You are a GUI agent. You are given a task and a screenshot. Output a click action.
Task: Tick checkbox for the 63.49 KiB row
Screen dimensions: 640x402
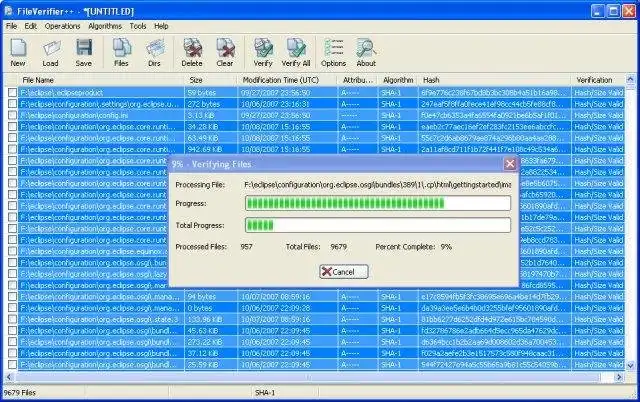[13, 138]
